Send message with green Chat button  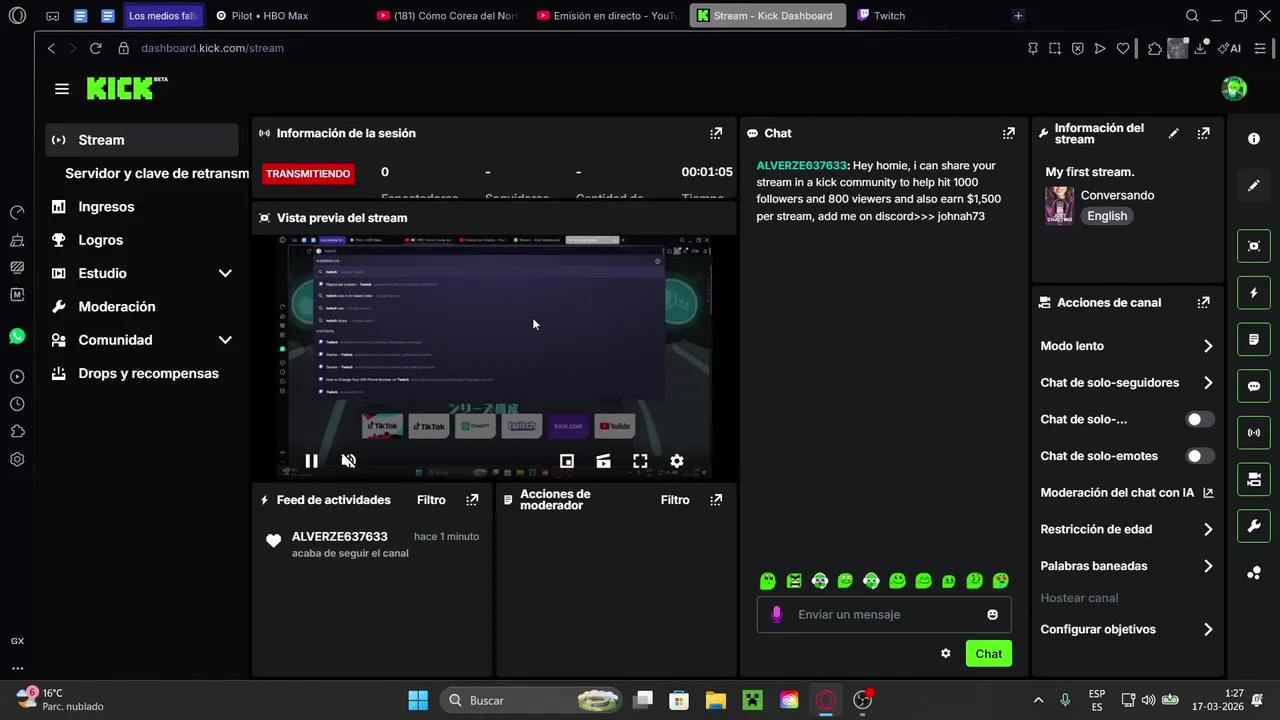(x=989, y=653)
